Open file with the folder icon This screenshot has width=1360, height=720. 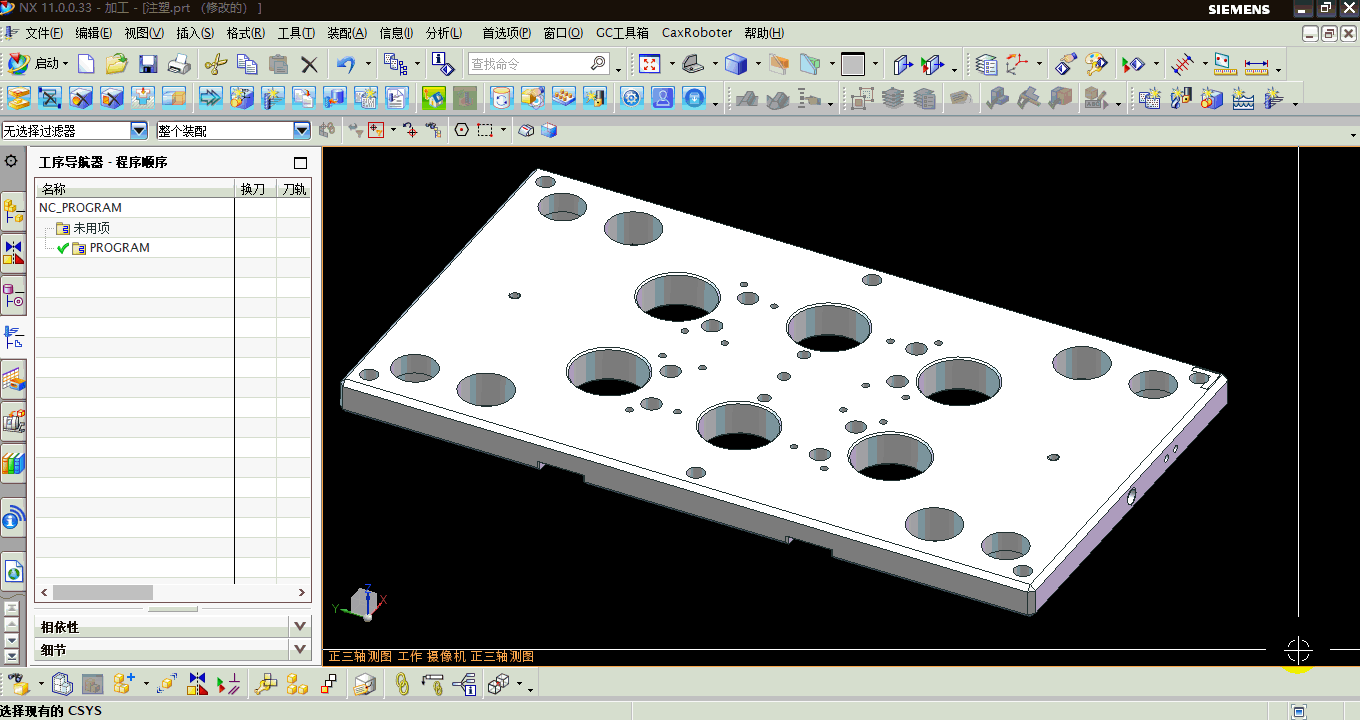116,65
